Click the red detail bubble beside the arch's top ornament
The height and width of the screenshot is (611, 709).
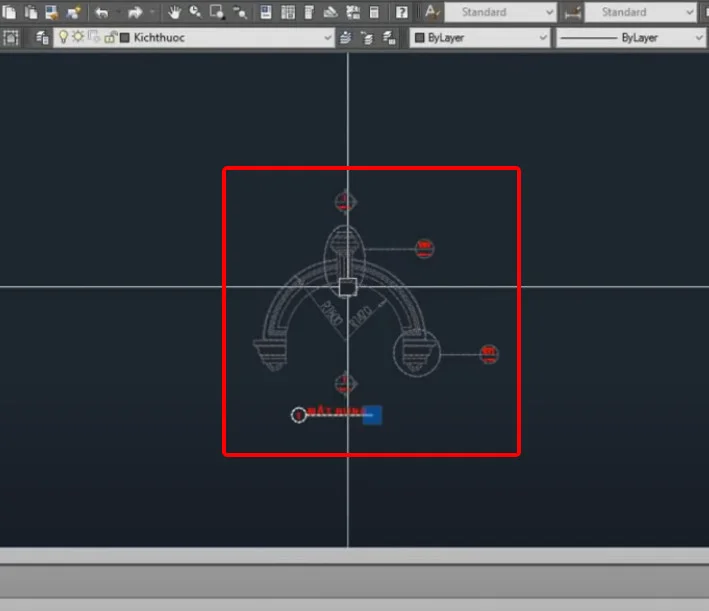pos(424,249)
